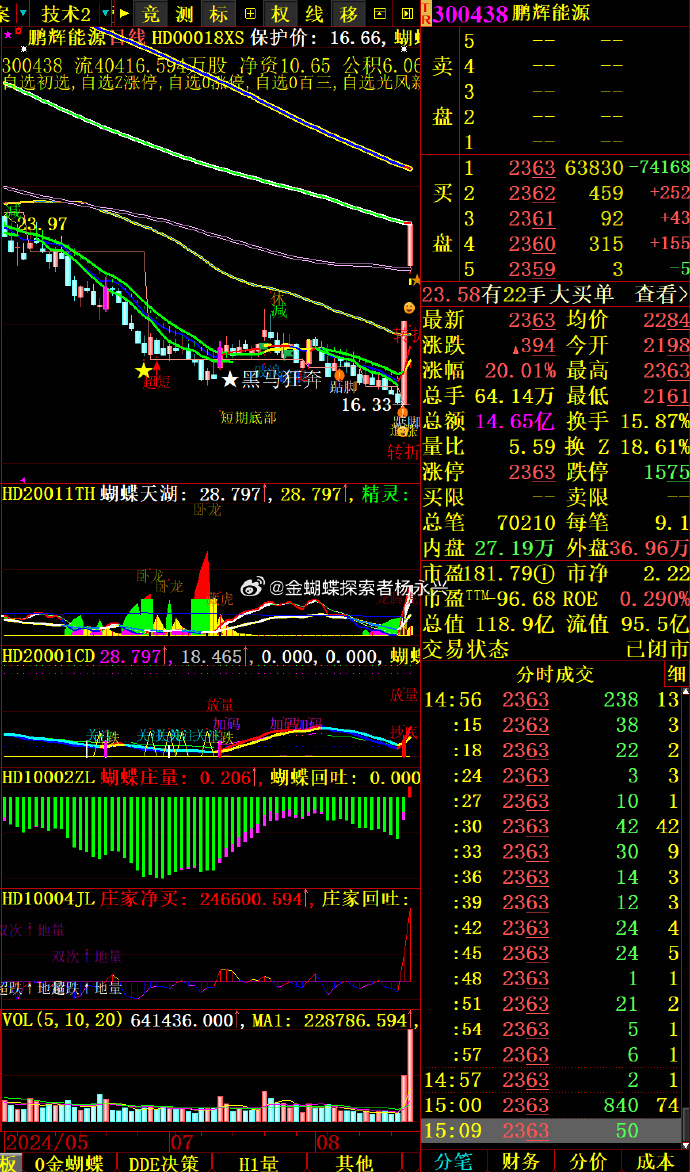Click the 测 toolbar button

pyautogui.click(x=184, y=13)
